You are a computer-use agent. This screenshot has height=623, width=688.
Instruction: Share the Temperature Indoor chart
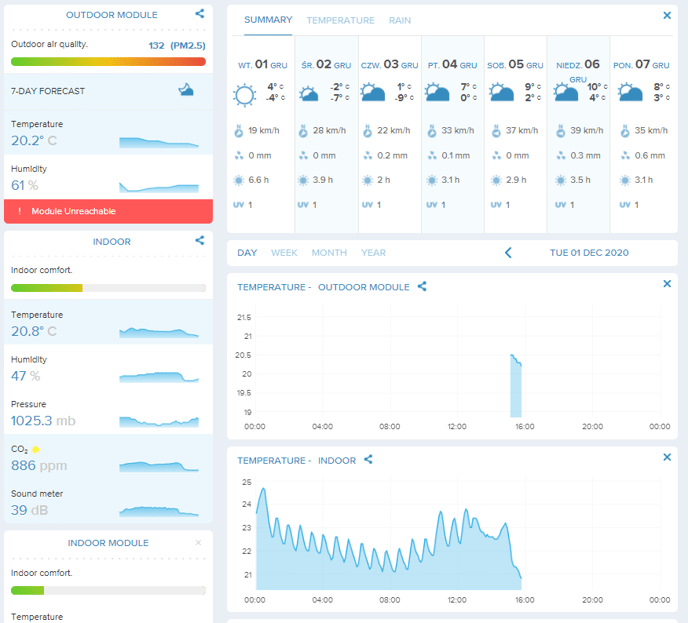click(x=368, y=460)
